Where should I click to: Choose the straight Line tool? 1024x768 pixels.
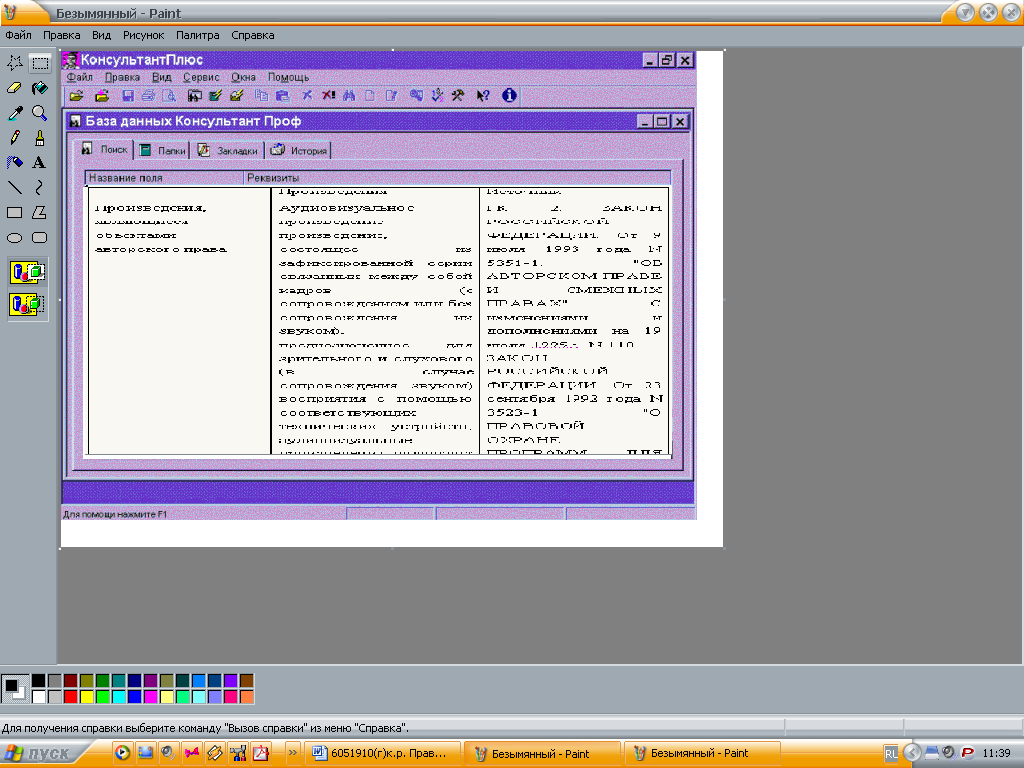pos(14,188)
